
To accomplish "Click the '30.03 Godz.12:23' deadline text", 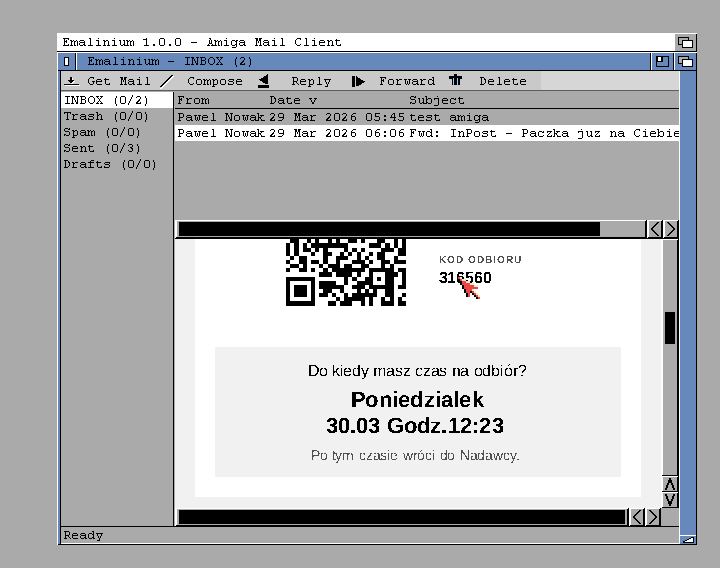I will 415,426.
